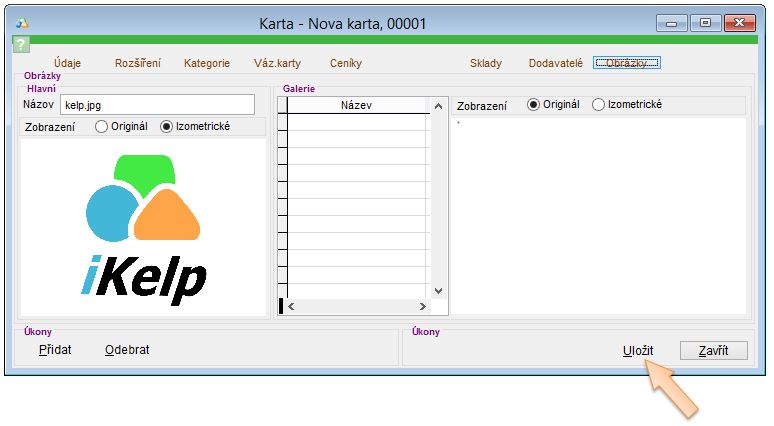Select Originál display for main image
774x426 pixels.
coord(102,127)
